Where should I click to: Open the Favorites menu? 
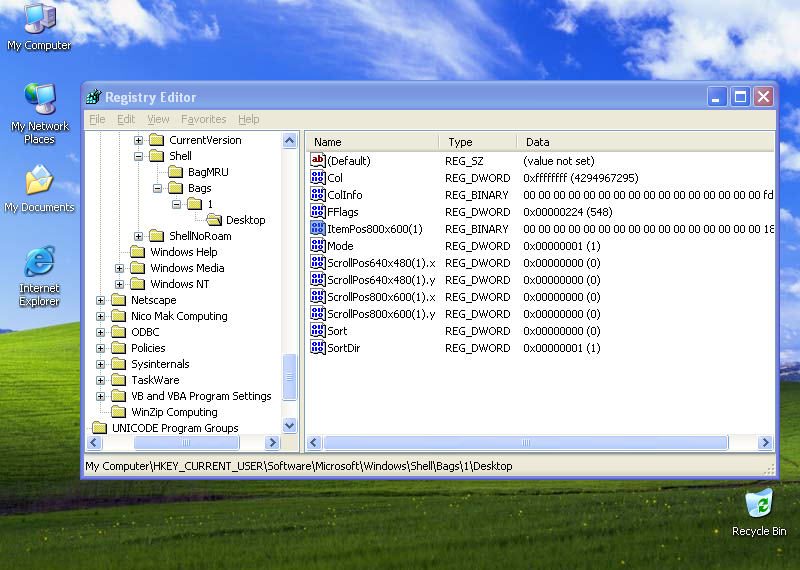[x=204, y=119]
